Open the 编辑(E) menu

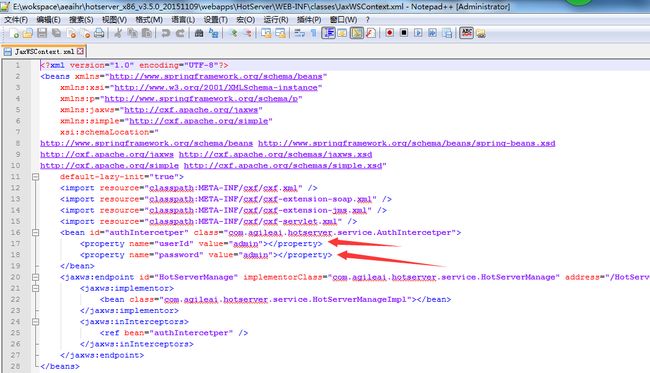[x=48, y=19]
